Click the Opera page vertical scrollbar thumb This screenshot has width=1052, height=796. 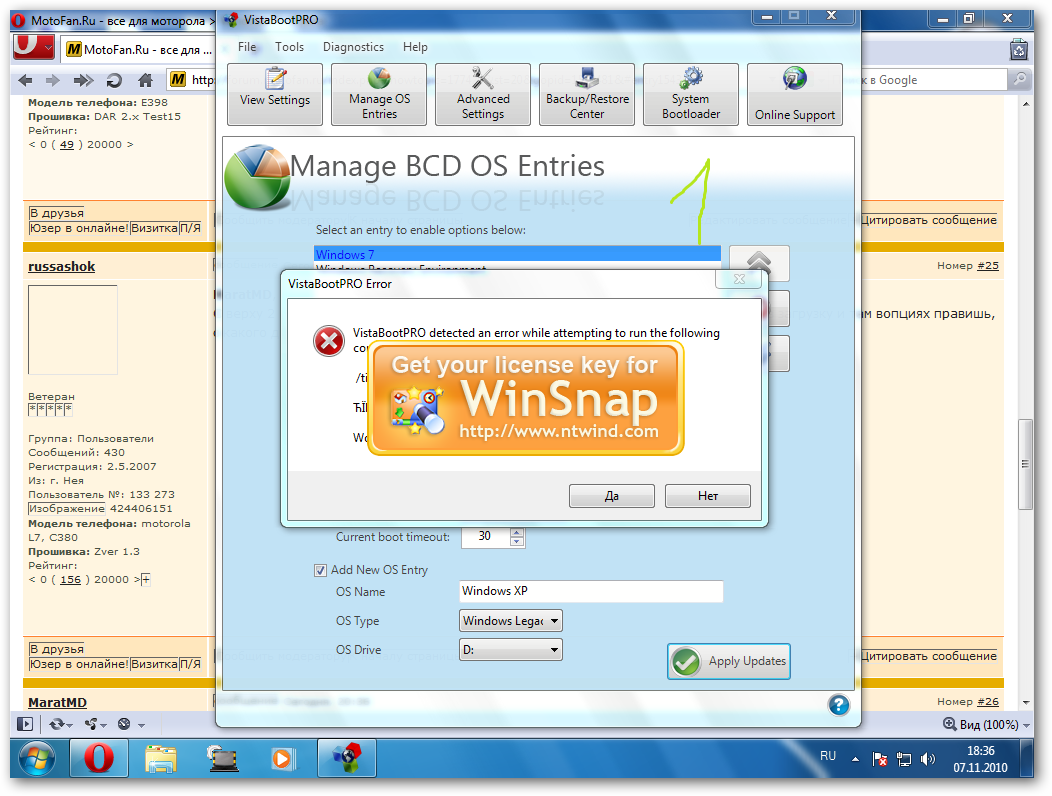pos(1025,464)
